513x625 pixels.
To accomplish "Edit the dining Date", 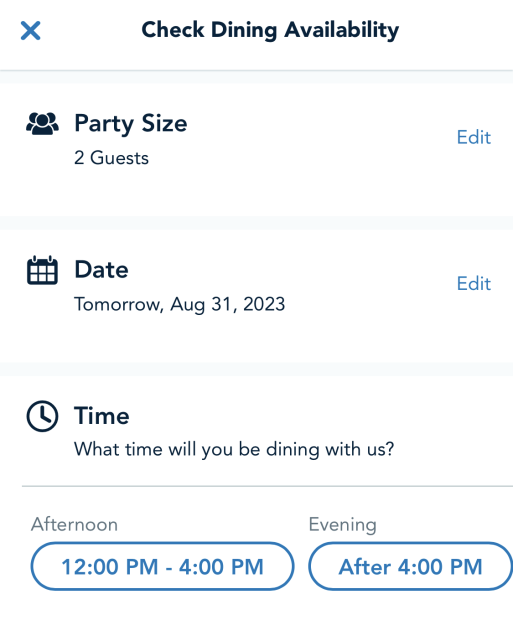I will pyautogui.click(x=474, y=283).
